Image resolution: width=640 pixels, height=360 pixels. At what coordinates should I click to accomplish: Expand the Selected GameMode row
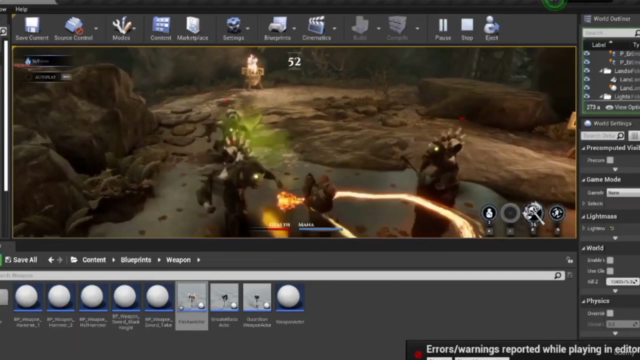click(x=584, y=203)
